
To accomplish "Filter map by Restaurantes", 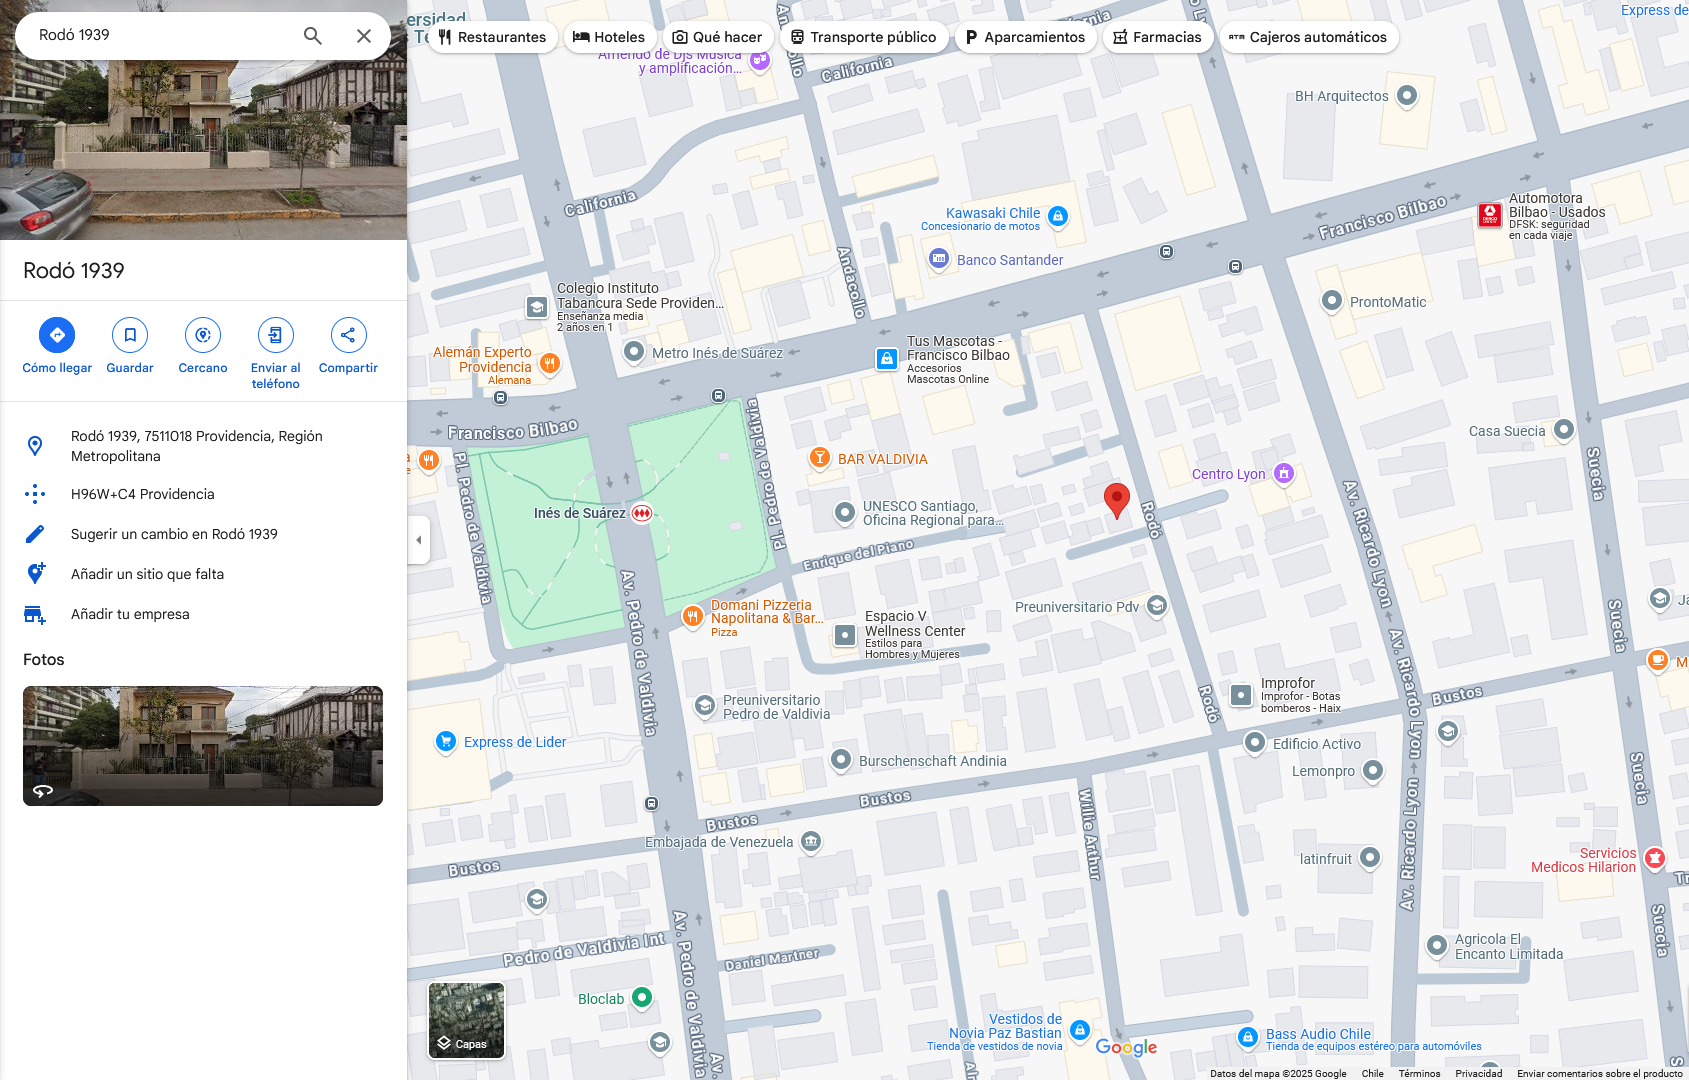I will pyautogui.click(x=492, y=37).
